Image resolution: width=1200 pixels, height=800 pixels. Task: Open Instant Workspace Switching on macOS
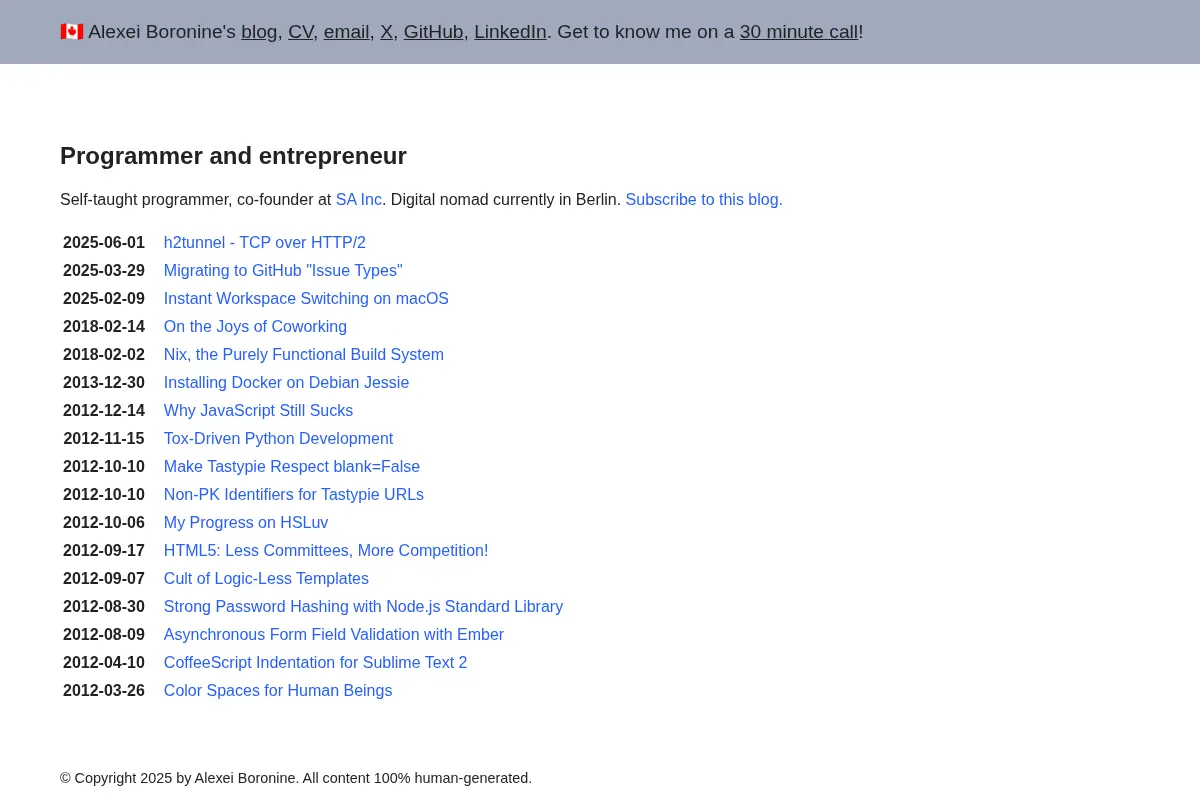[x=306, y=299]
